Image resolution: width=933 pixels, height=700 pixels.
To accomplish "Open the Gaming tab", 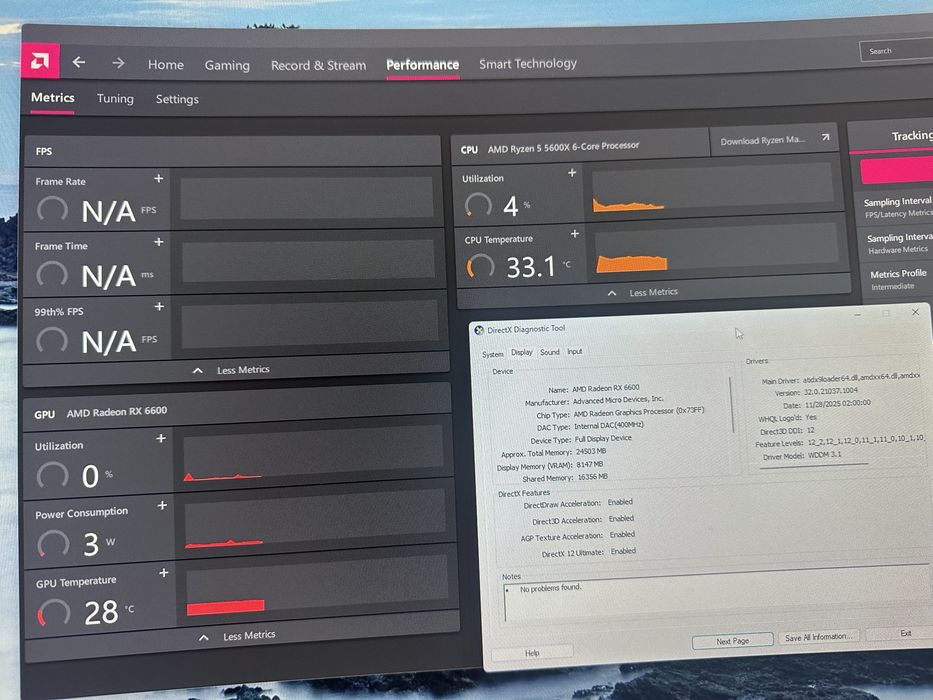I will (x=227, y=65).
